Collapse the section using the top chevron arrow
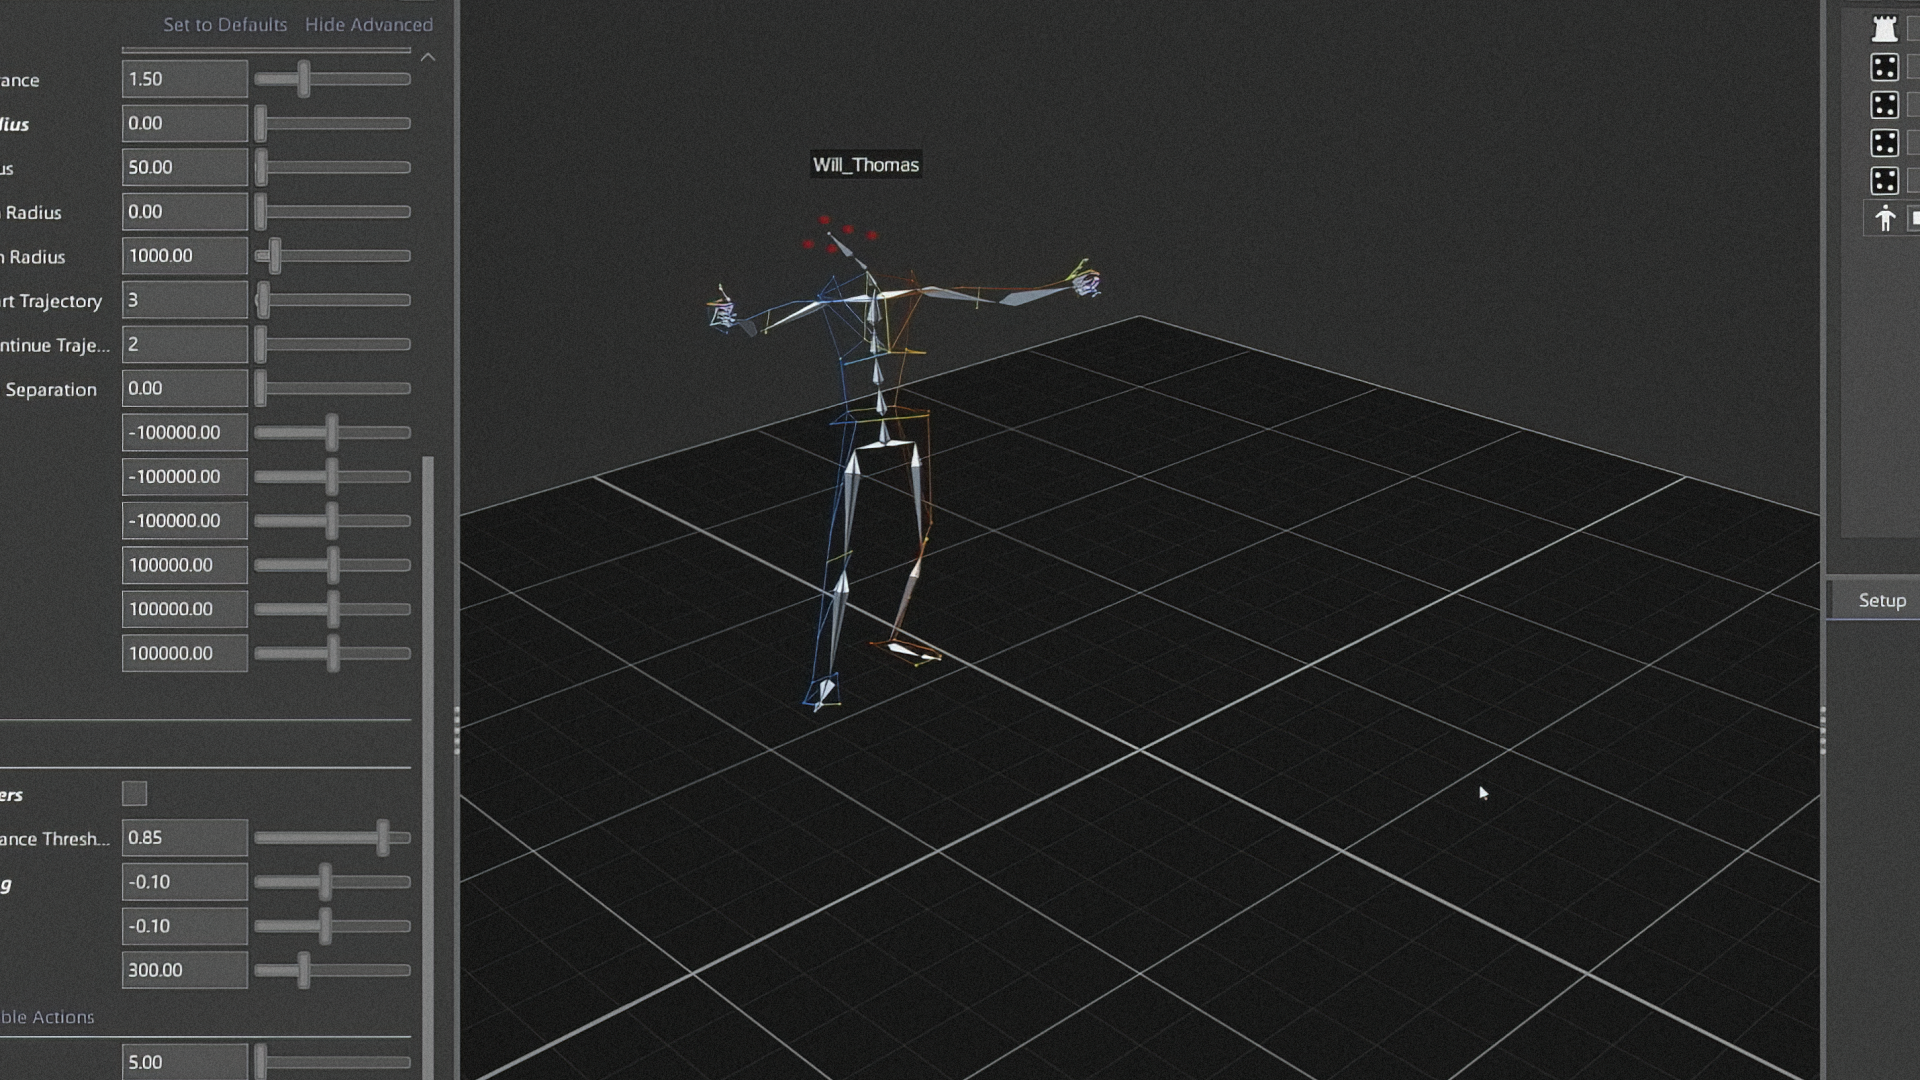Image resolution: width=1920 pixels, height=1080 pixels. [x=428, y=58]
